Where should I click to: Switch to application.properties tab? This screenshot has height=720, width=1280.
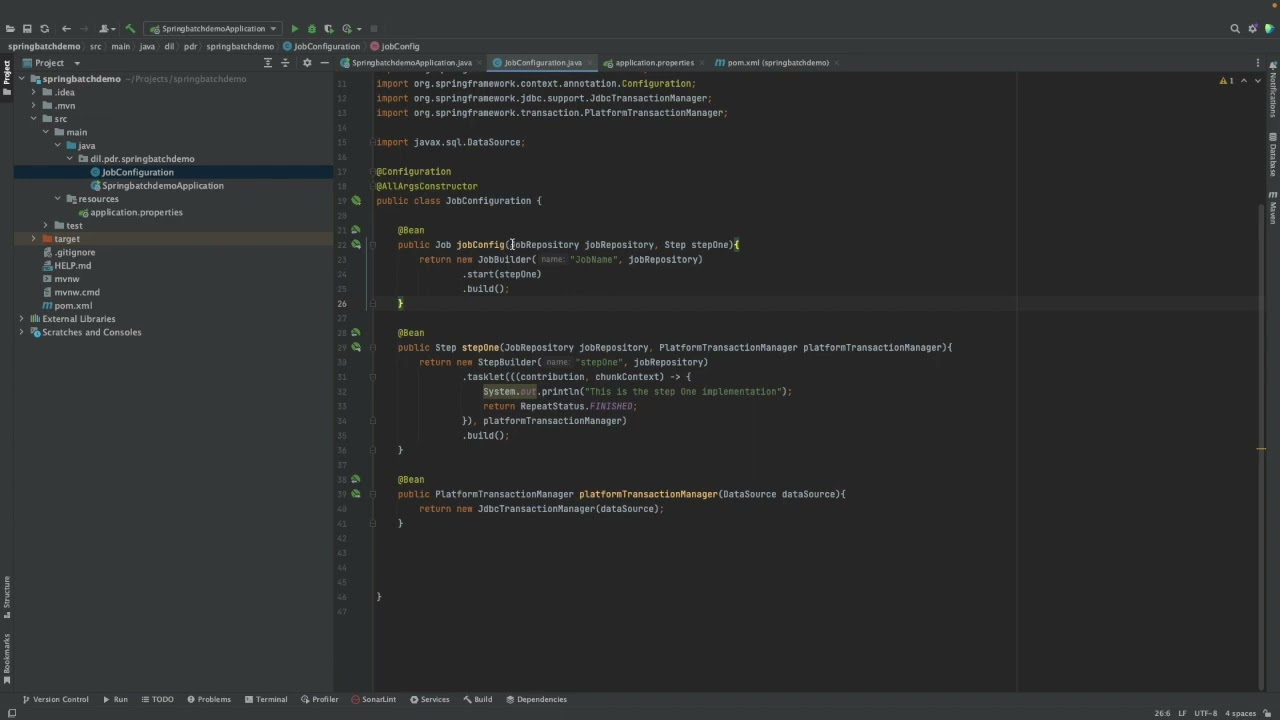point(654,63)
